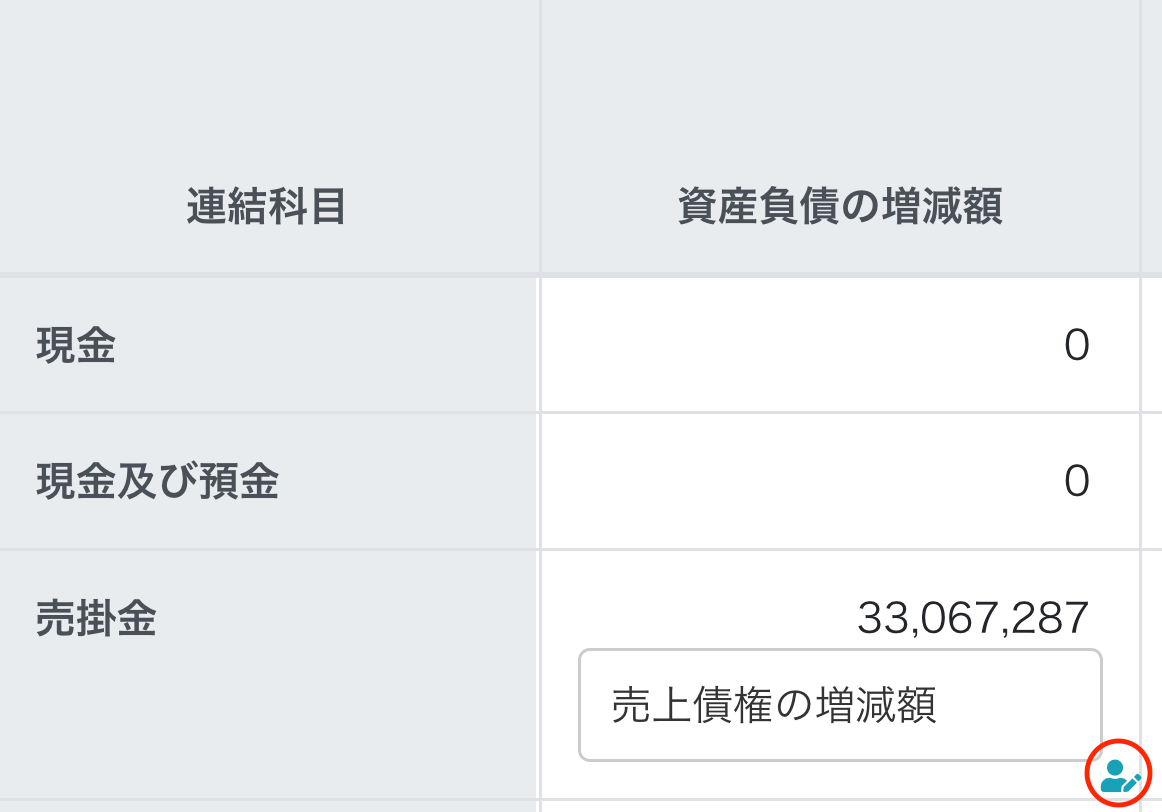Click the 0 value in 現金 row
This screenshot has height=812, width=1162.
point(1076,346)
